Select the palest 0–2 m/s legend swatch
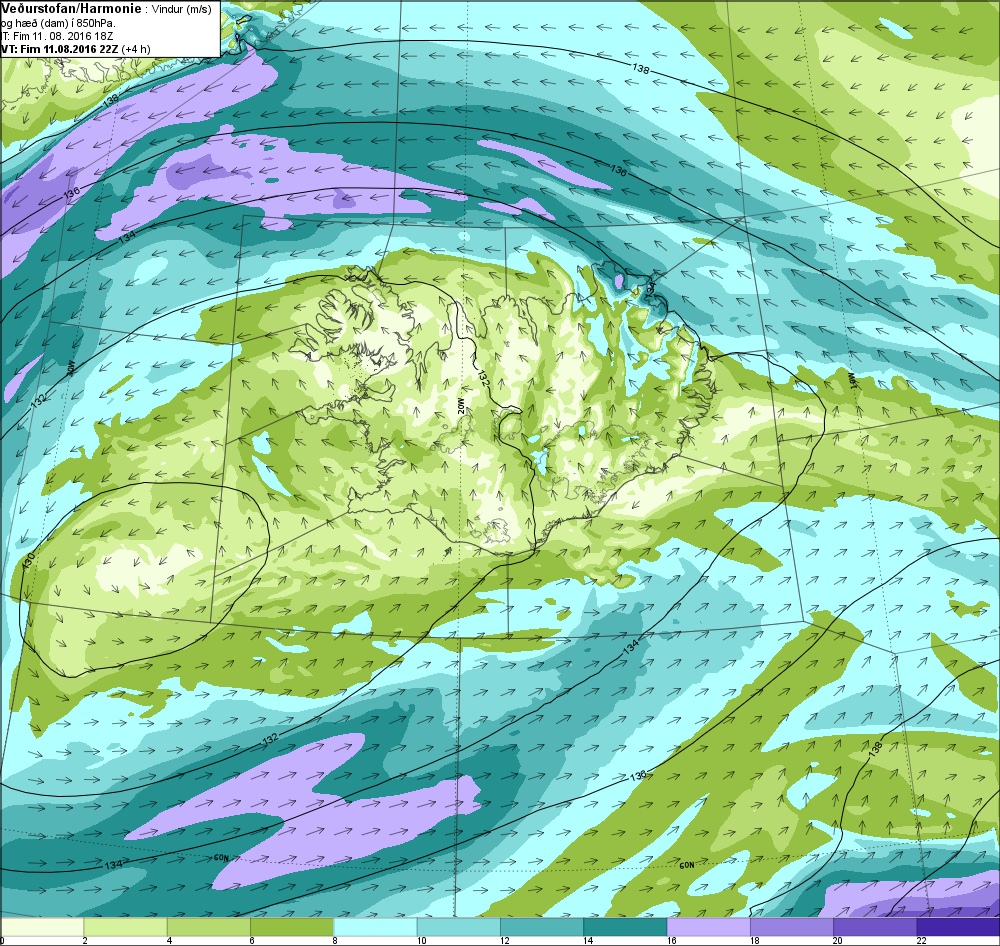 pos(42,926)
